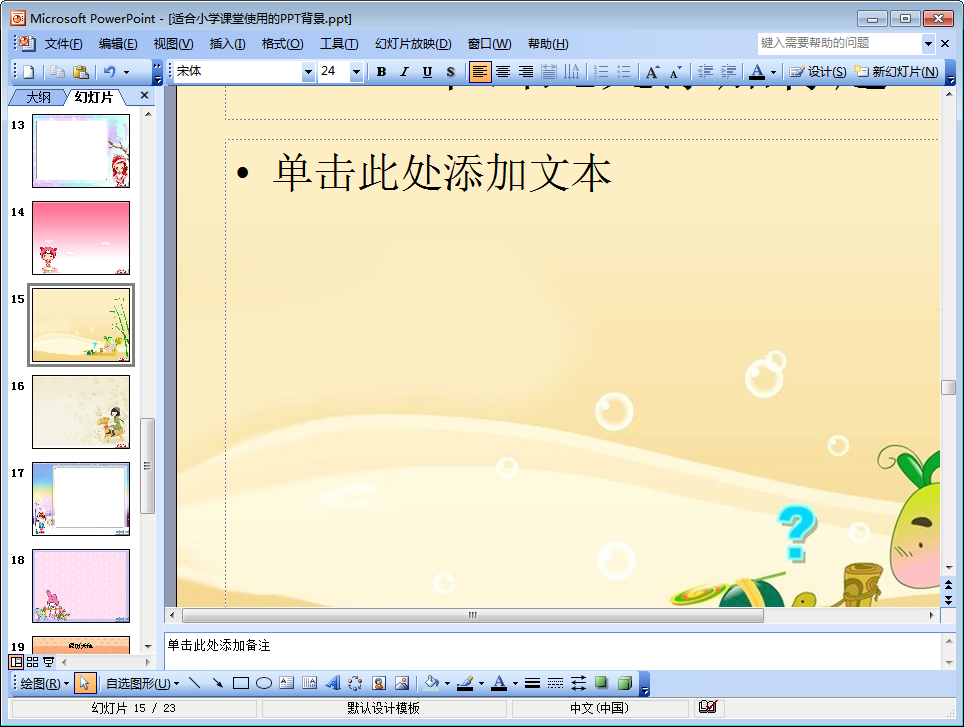Select the Line drawing tool
964x727 pixels.
click(195, 683)
